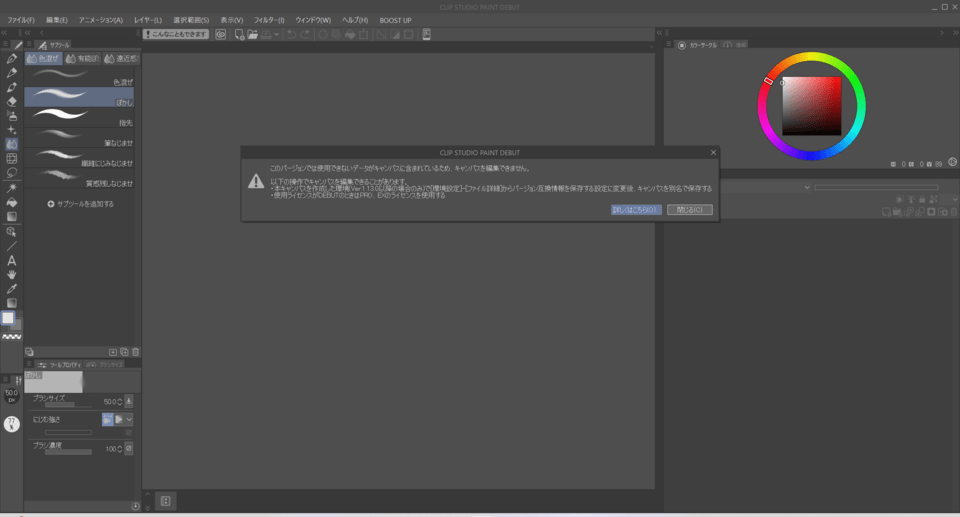The width and height of the screenshot is (960, 517).
Task: Click the 閉じる(C) button in dialog
Action: tap(689, 210)
